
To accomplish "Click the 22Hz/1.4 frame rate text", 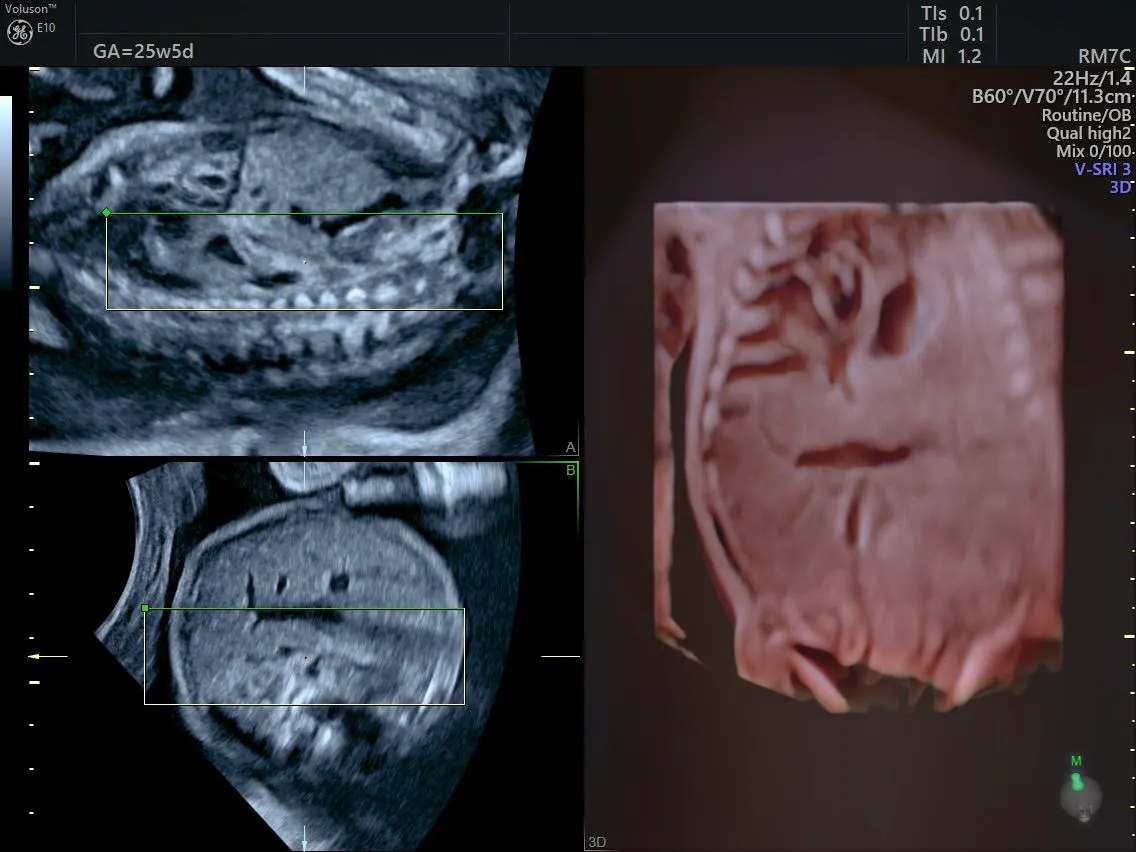I will [x=1092, y=78].
